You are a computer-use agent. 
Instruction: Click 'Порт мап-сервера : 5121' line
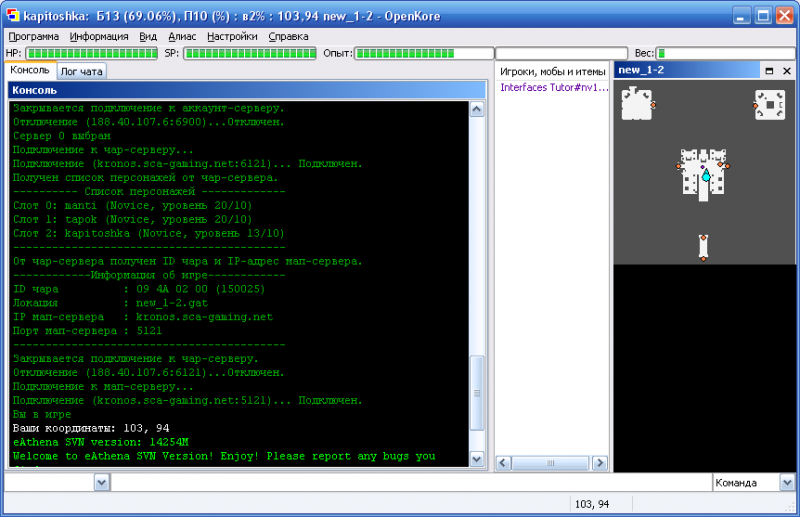[87, 331]
